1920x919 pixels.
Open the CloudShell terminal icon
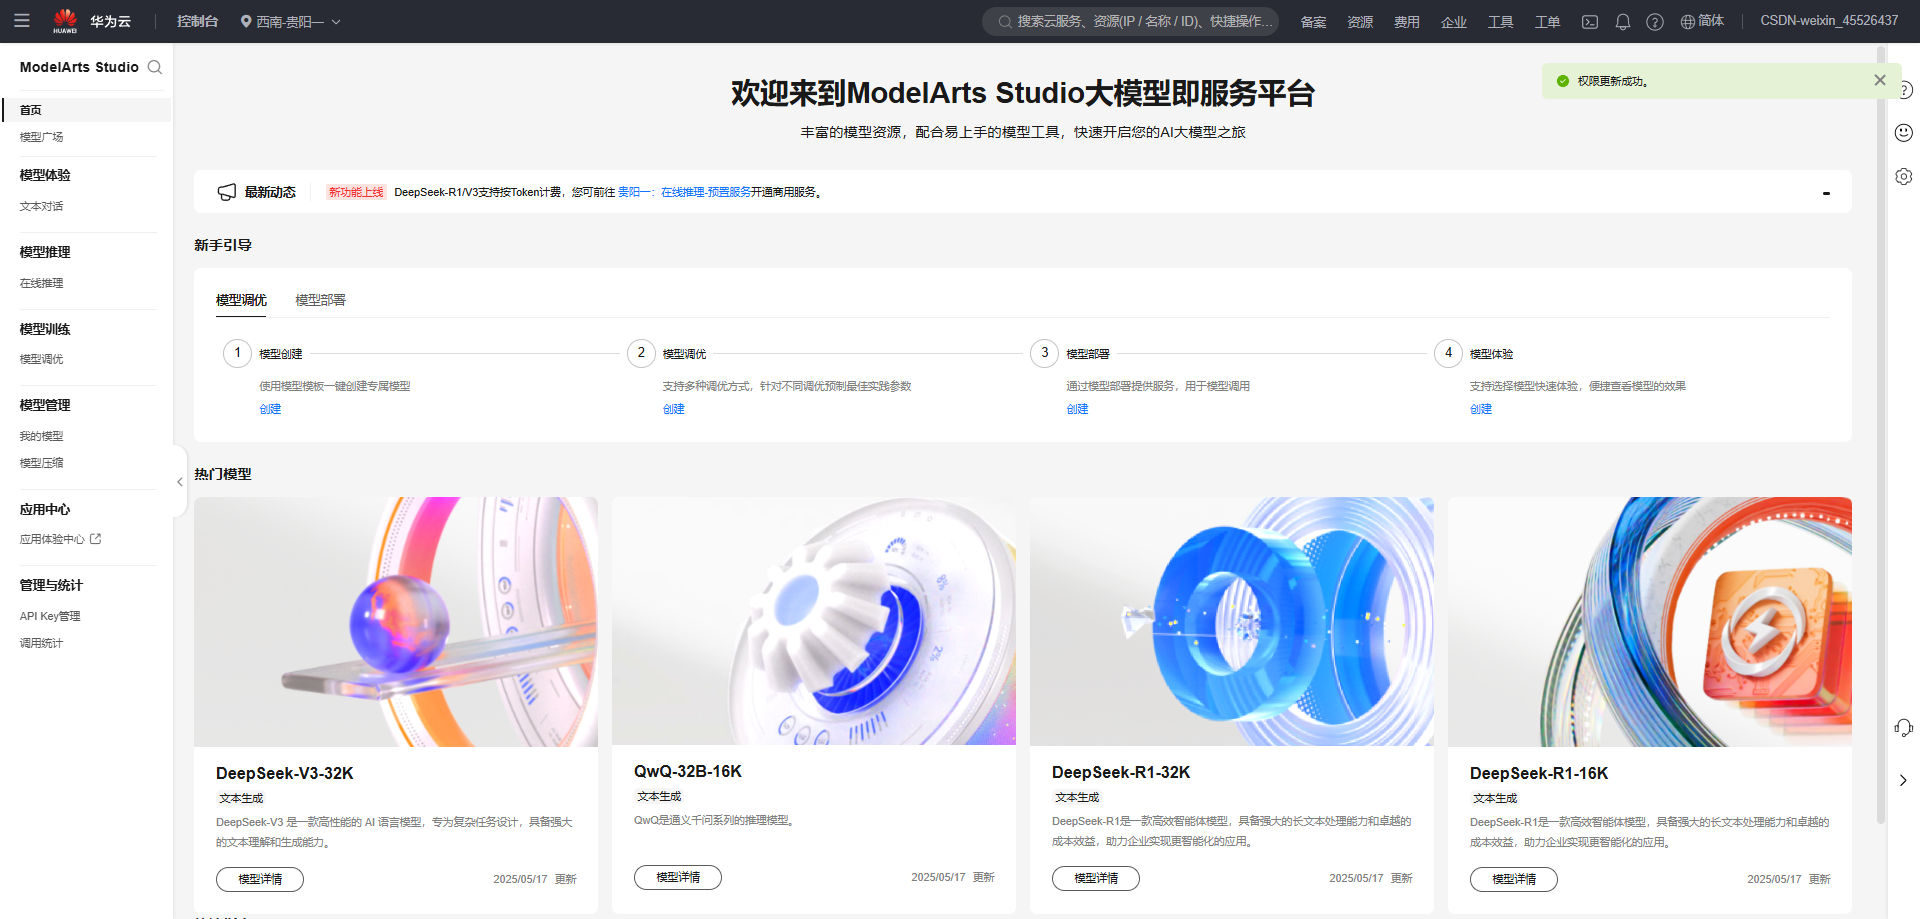click(x=1590, y=22)
